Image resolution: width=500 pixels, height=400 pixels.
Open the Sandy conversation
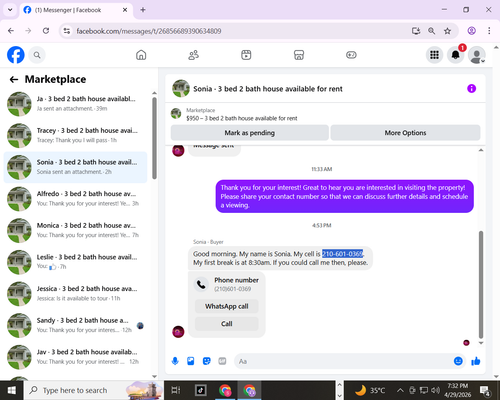pos(75,325)
